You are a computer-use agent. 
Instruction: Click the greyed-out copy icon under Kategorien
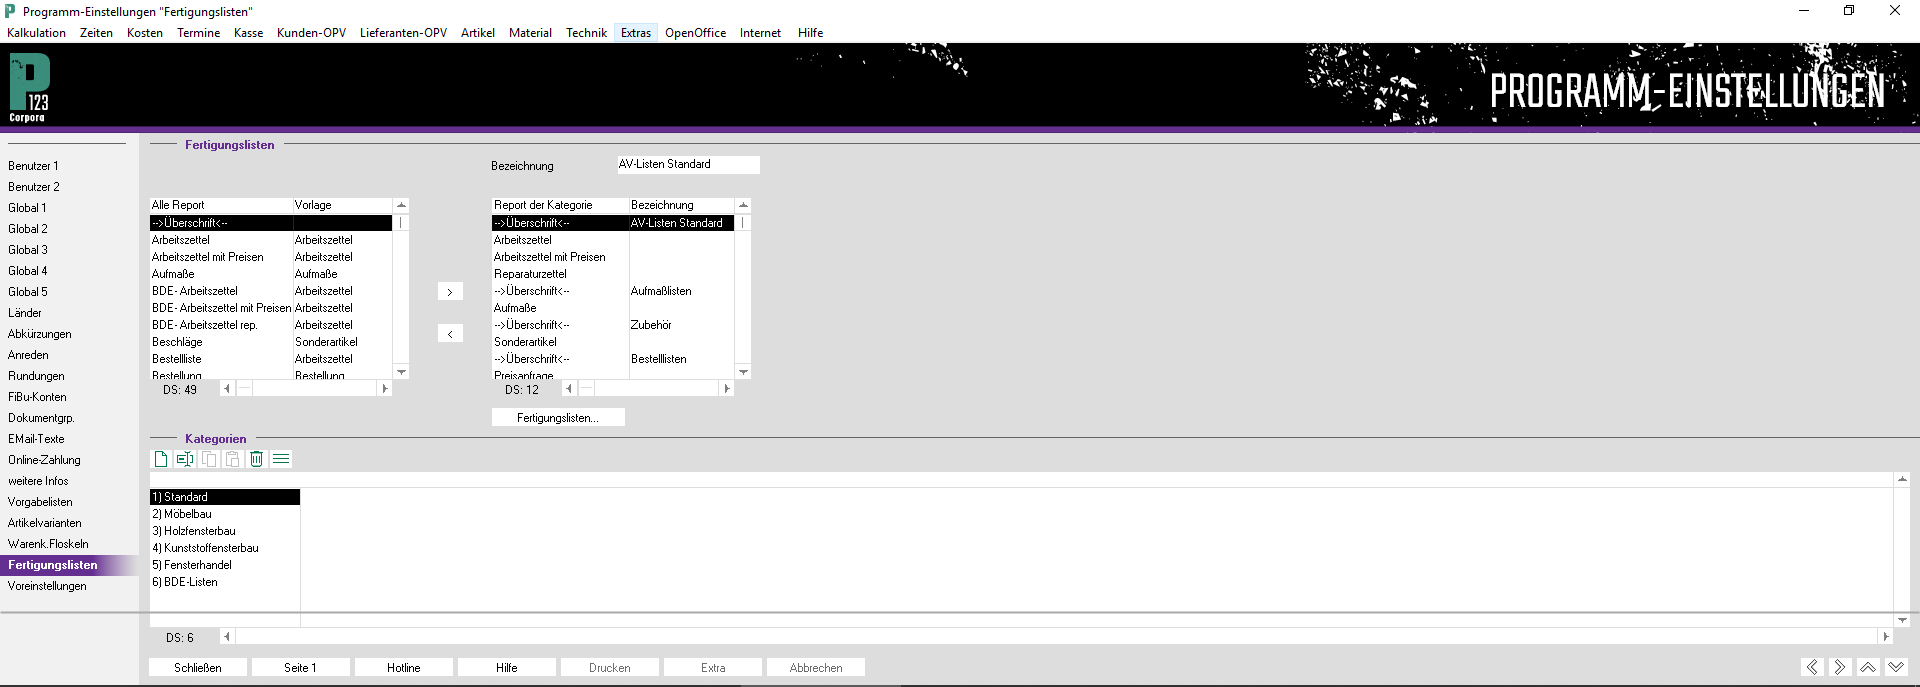[x=209, y=459]
